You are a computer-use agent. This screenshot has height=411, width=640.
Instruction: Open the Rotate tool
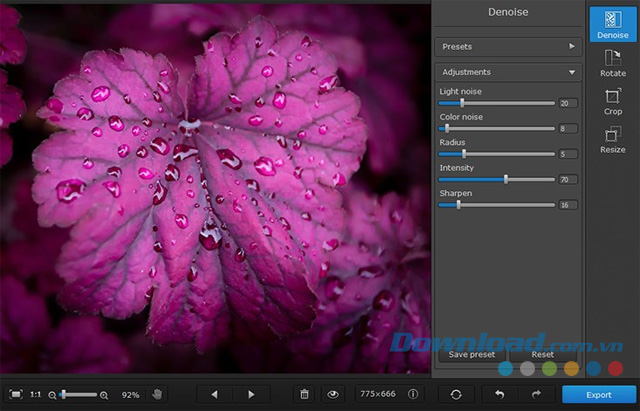pos(613,62)
